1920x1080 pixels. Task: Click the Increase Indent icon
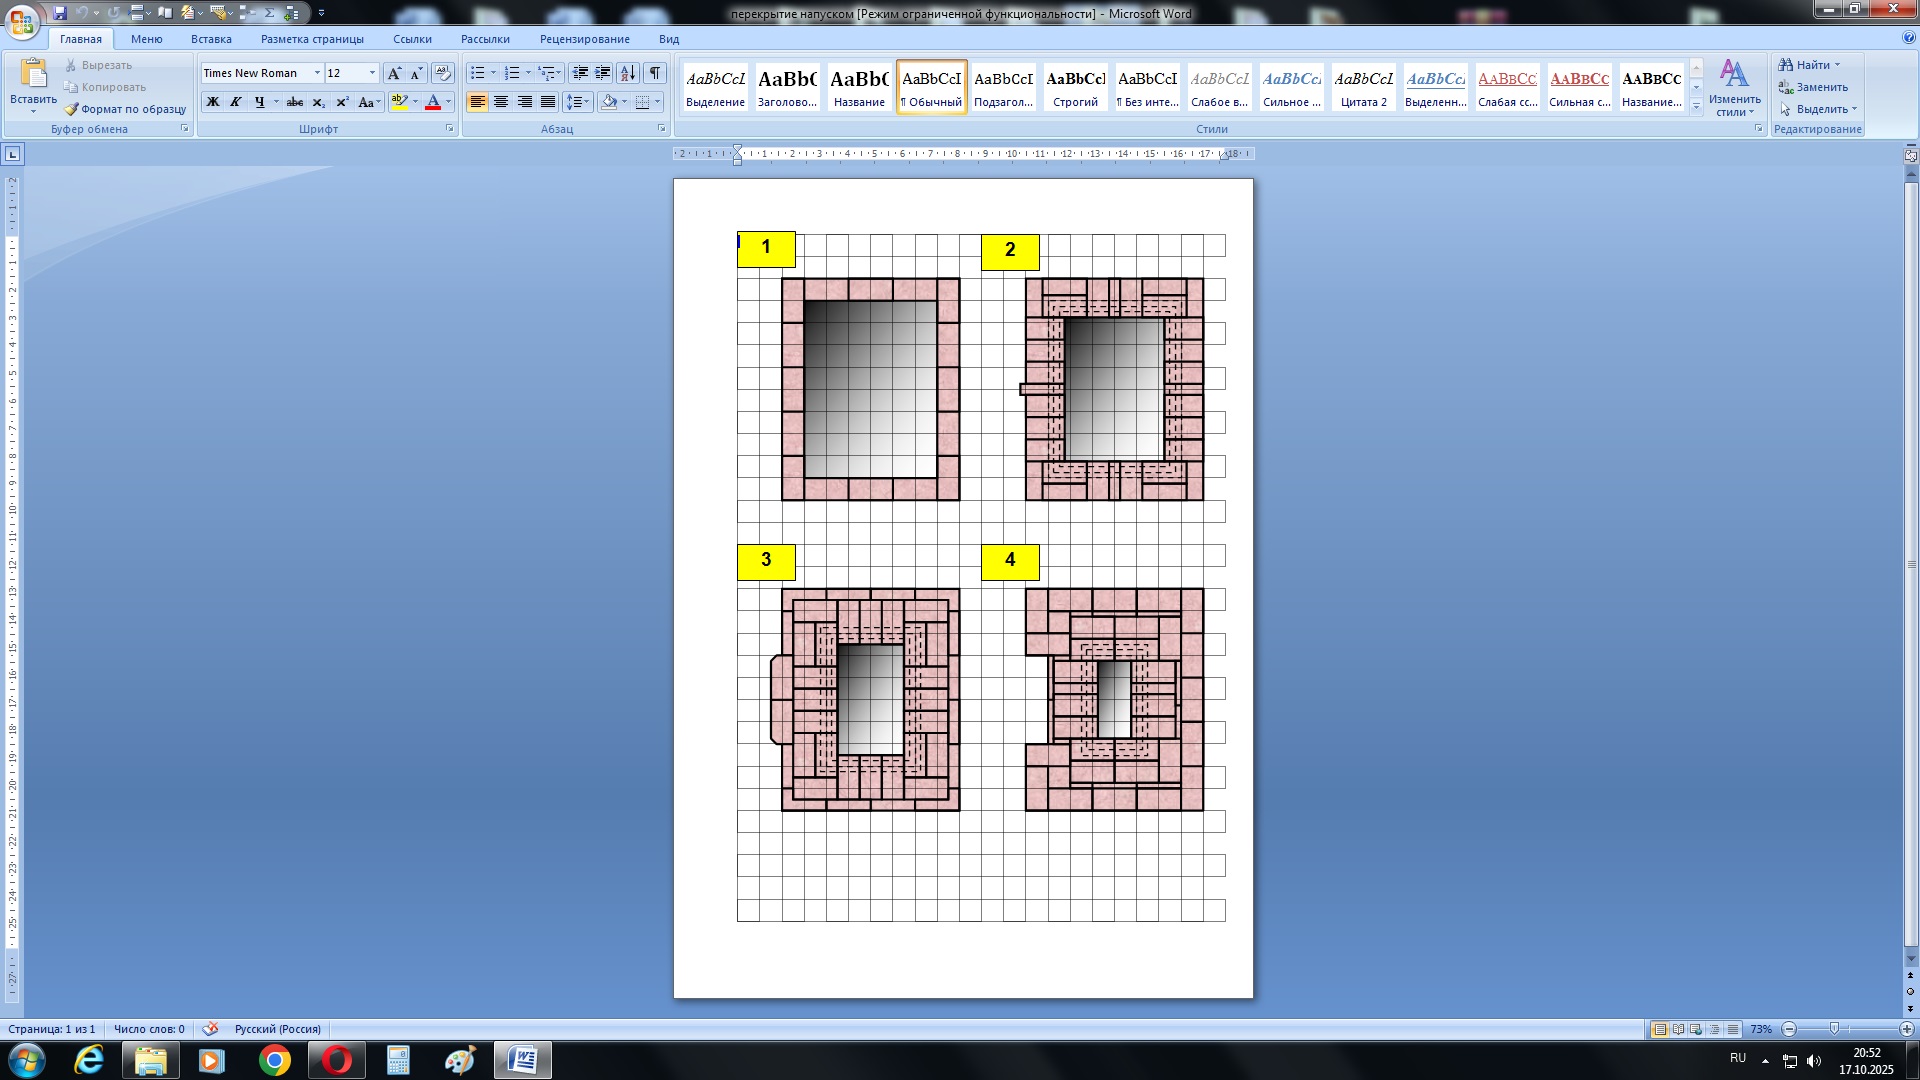point(603,73)
